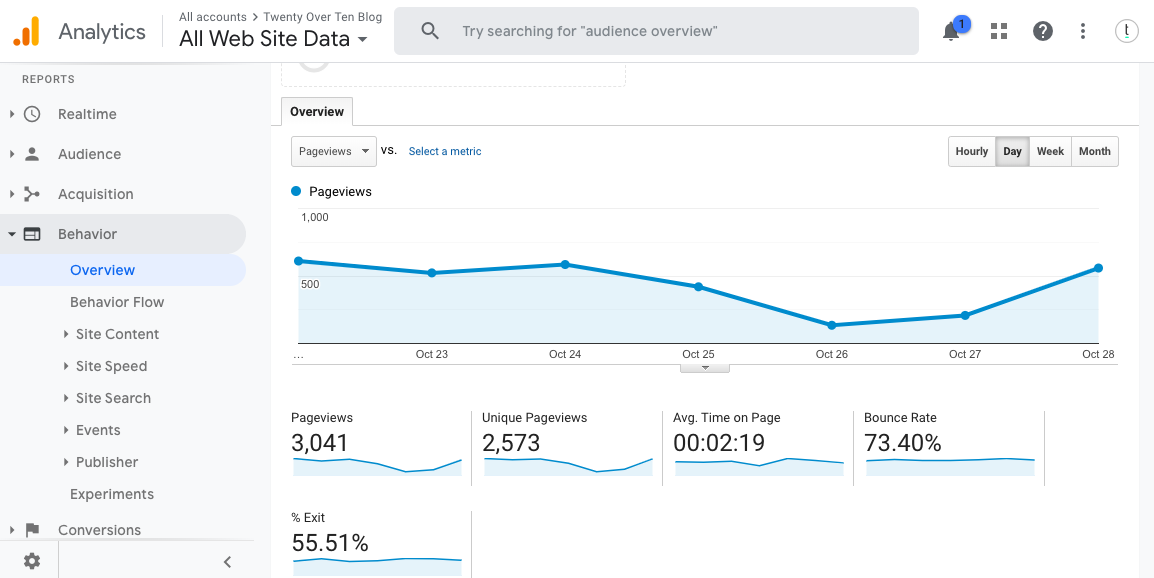The image size is (1154, 578).
Task: Open the All Web Site Data selector
Action: (x=275, y=39)
